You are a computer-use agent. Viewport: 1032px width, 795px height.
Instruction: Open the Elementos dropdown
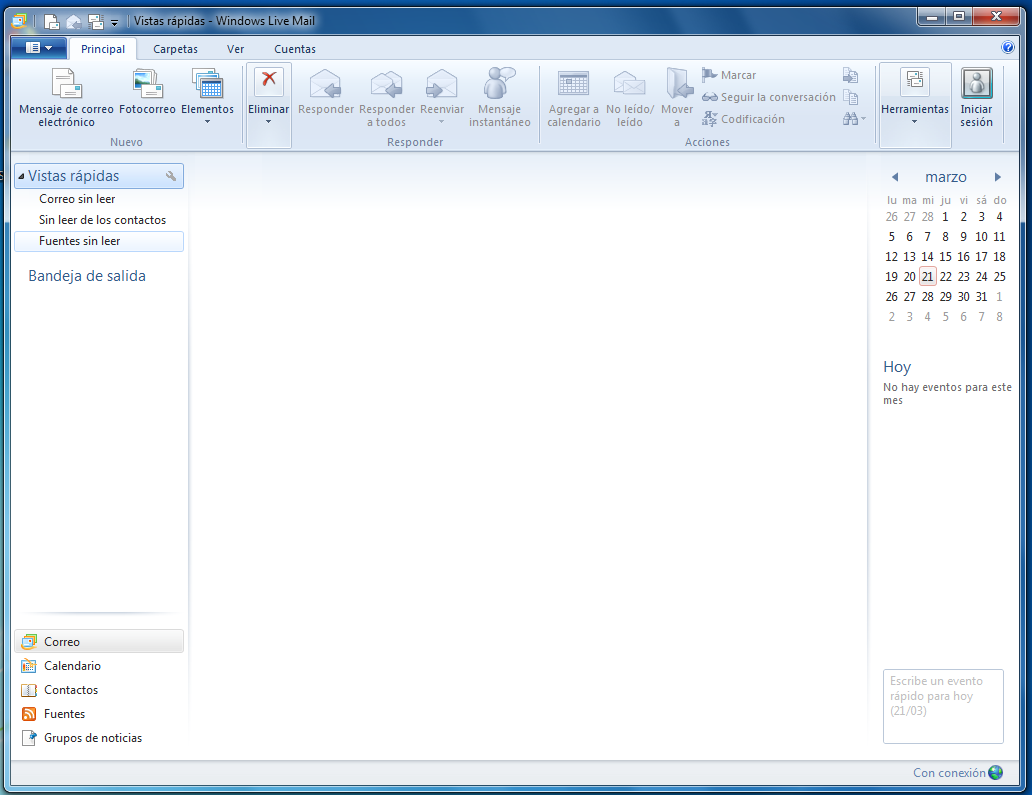pos(207,97)
